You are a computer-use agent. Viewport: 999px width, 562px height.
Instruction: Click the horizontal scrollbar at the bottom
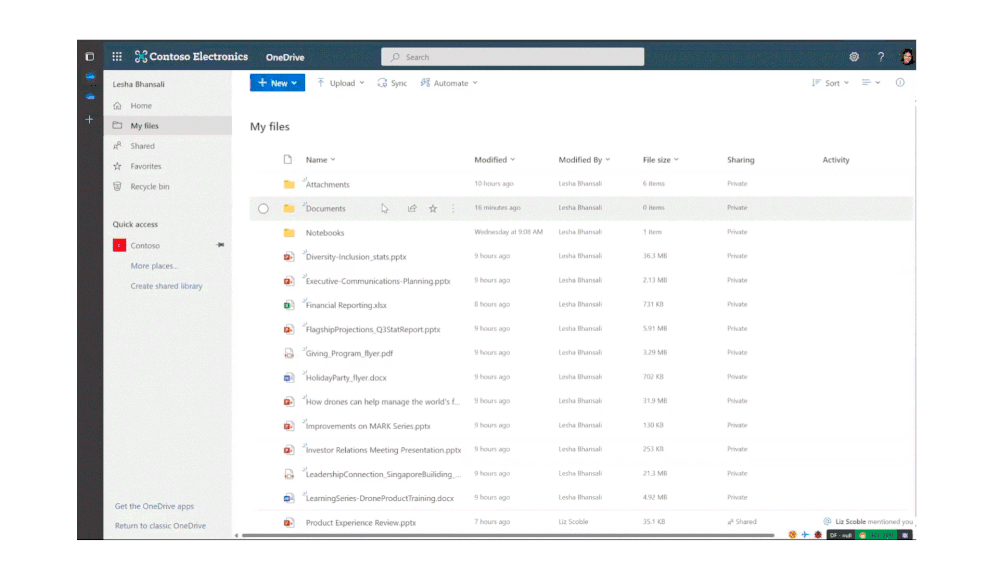tap(508, 535)
